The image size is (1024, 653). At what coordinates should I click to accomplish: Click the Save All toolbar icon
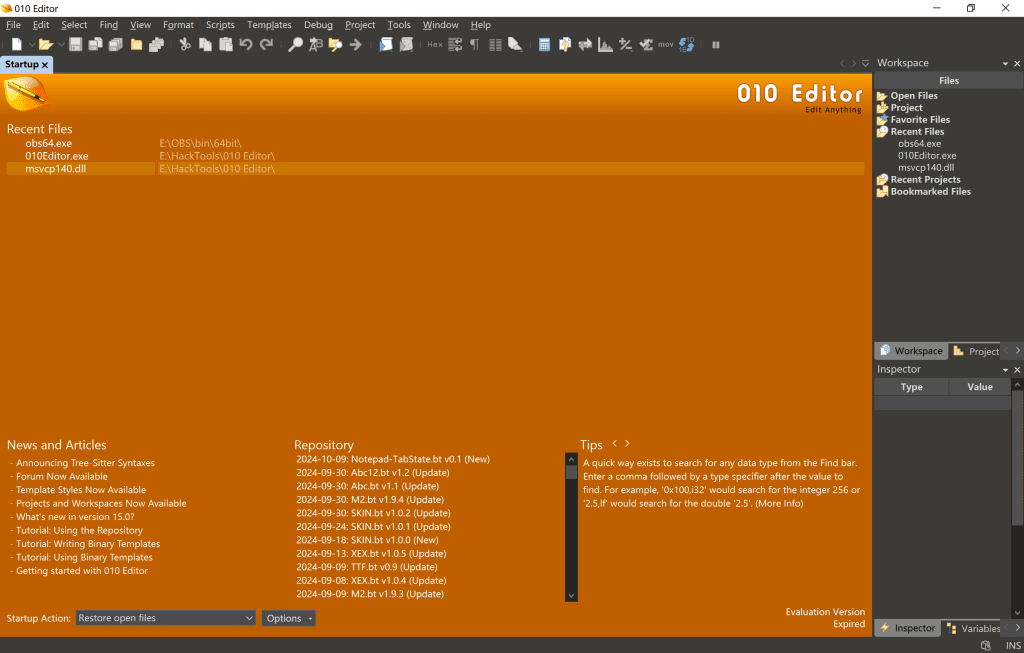click(116, 44)
